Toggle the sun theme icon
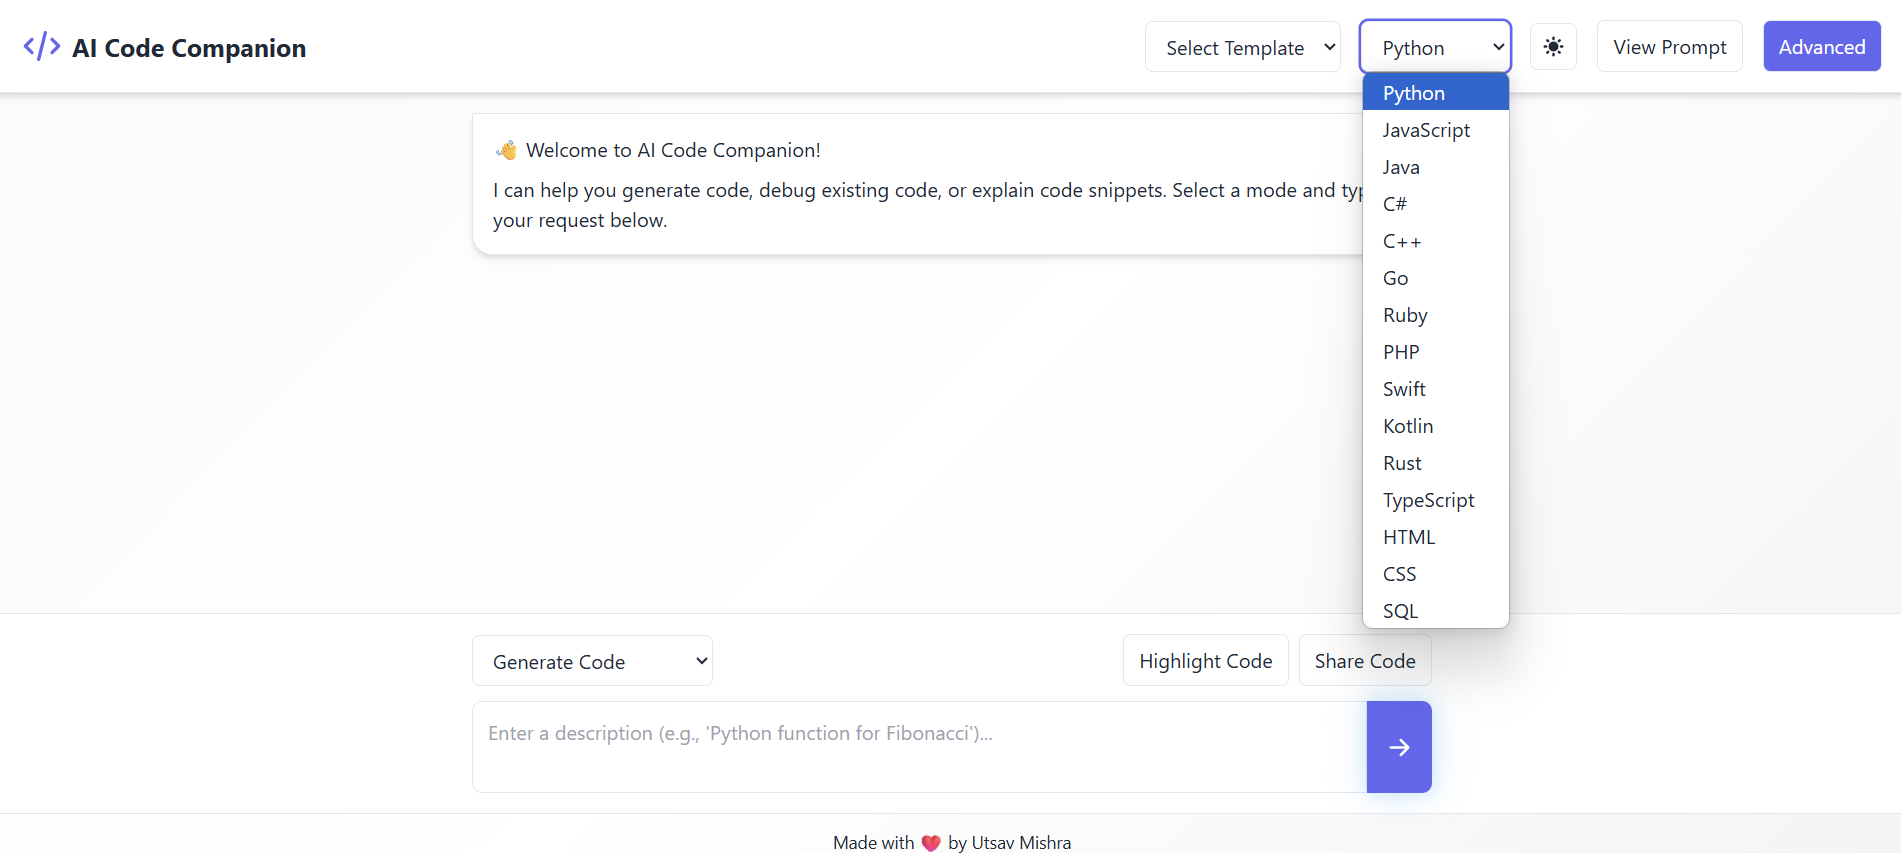Screen dimensions: 1901x853 point(1553,47)
